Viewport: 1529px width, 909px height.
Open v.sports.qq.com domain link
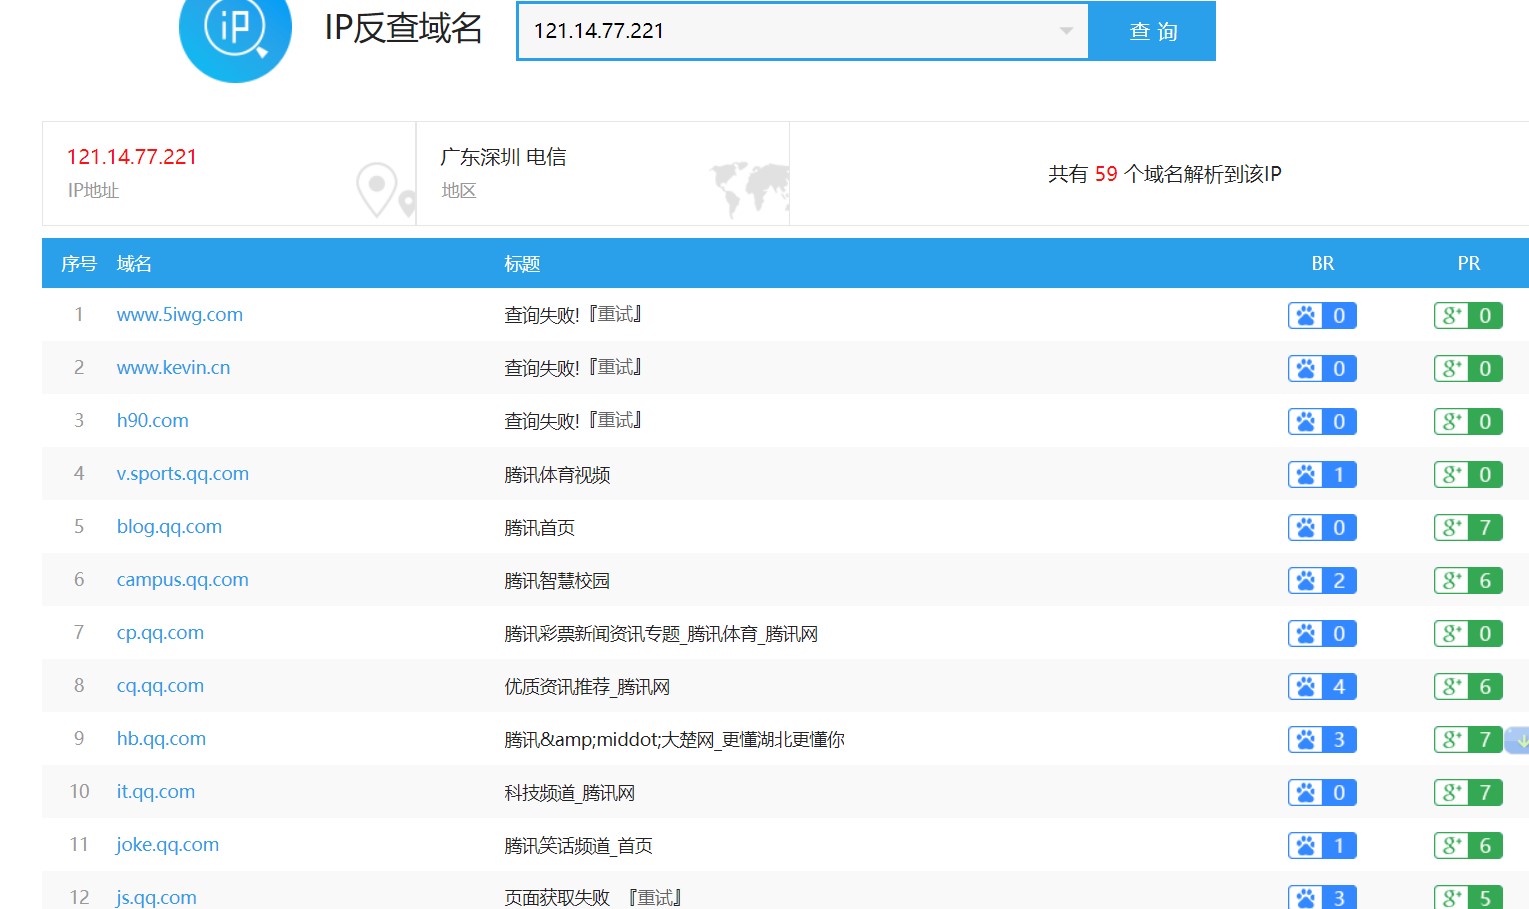(x=182, y=474)
